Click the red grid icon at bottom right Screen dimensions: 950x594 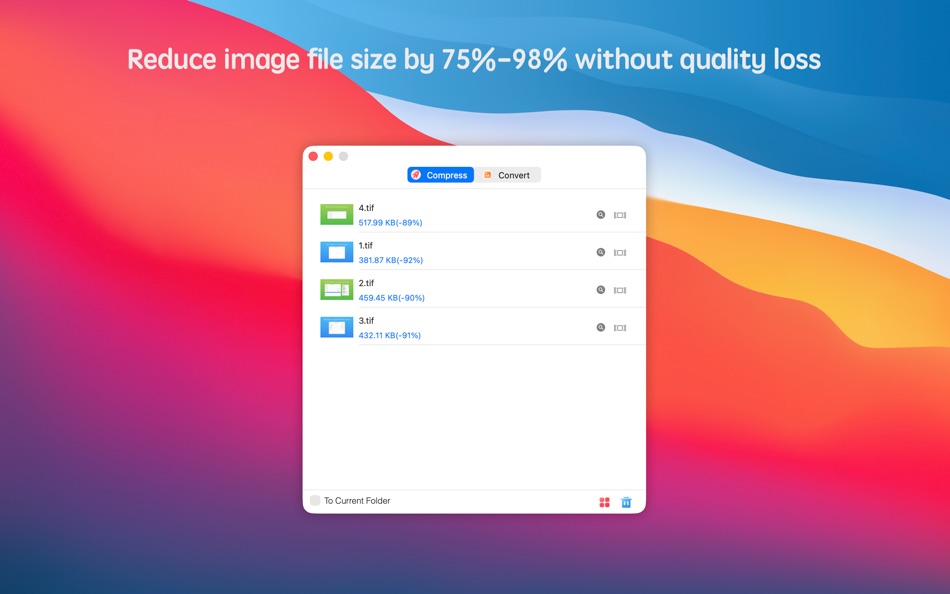click(x=604, y=501)
